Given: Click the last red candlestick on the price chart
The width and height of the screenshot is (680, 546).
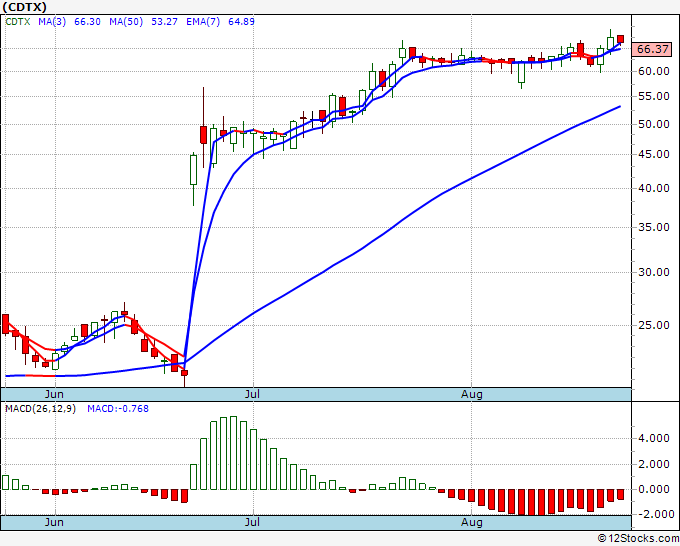Looking at the screenshot, I should pyautogui.click(x=621, y=39).
